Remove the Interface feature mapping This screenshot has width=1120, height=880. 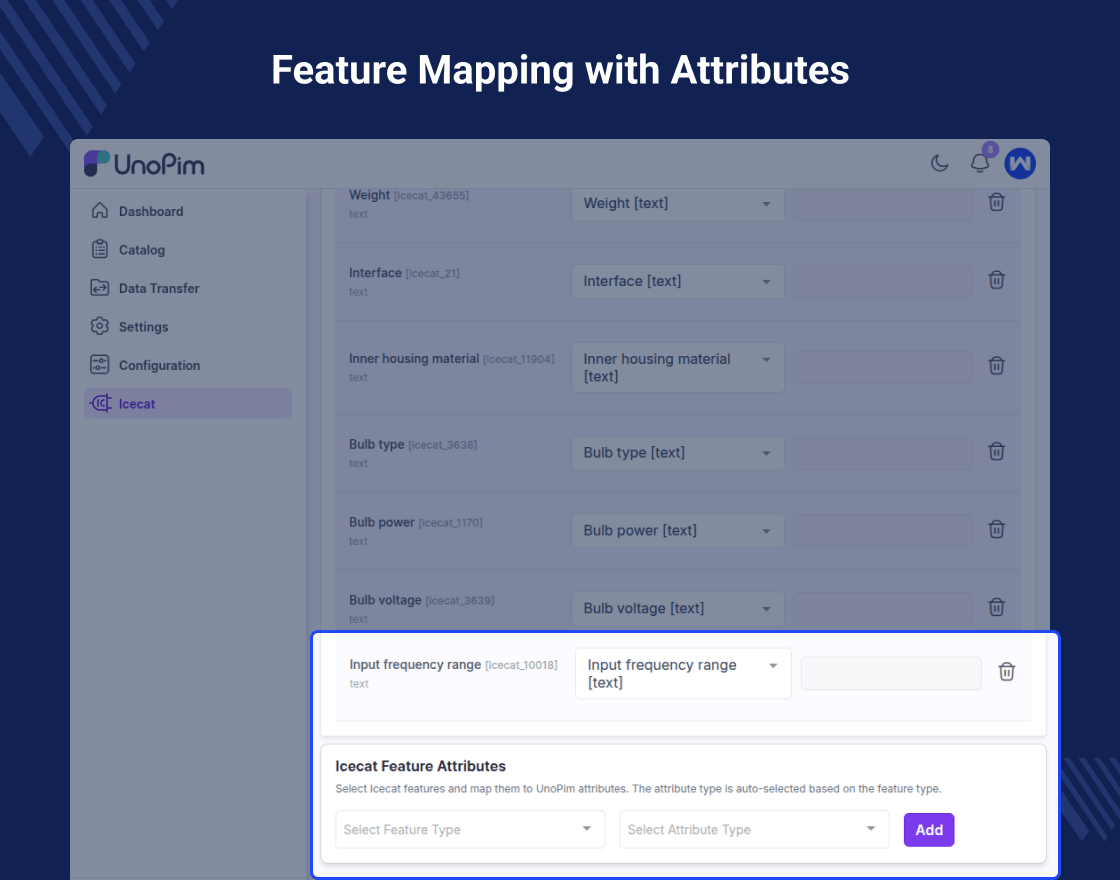(x=996, y=280)
